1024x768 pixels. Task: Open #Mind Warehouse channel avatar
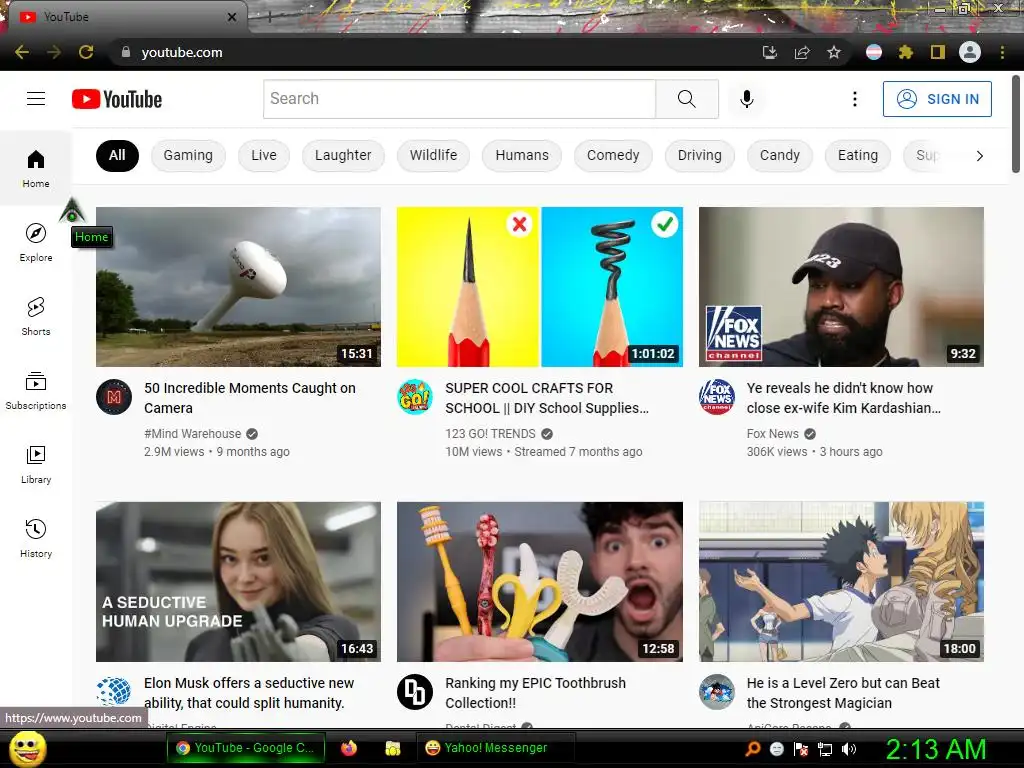114,397
